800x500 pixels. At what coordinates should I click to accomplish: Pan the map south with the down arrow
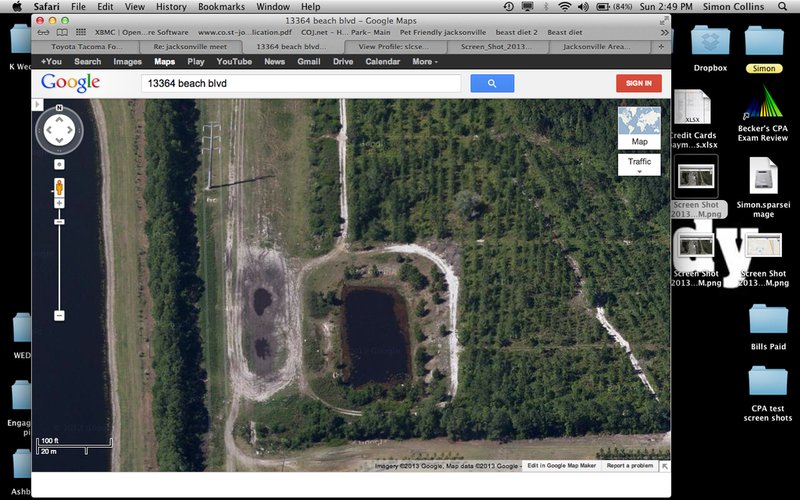[x=59, y=140]
